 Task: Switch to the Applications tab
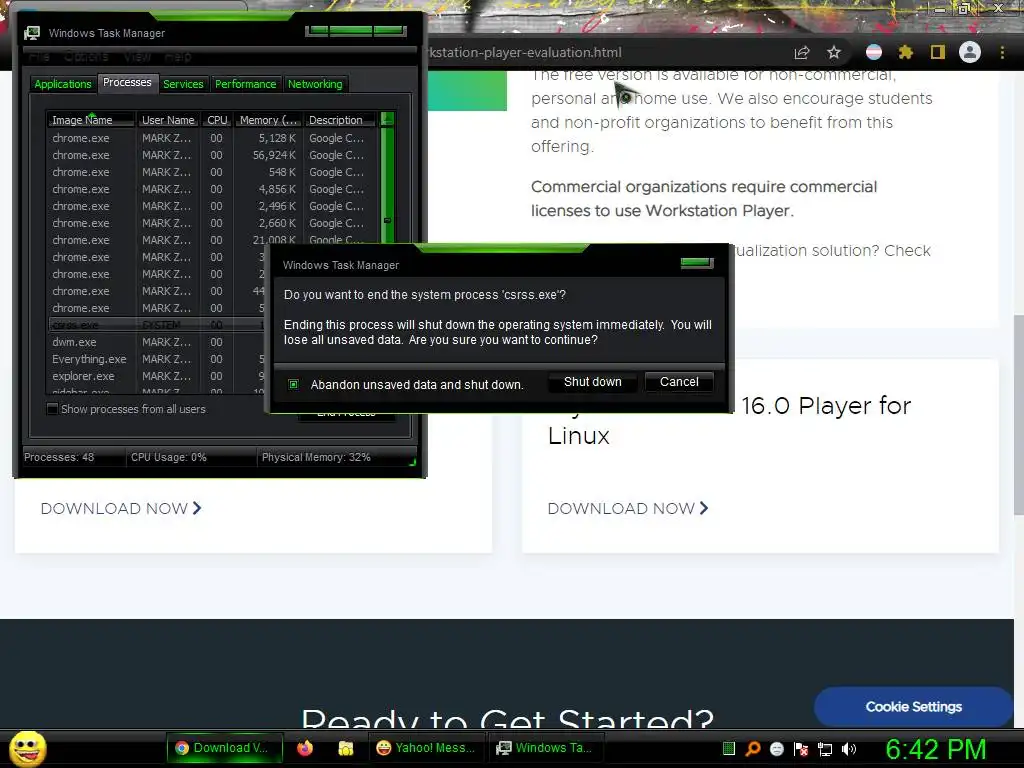click(63, 84)
